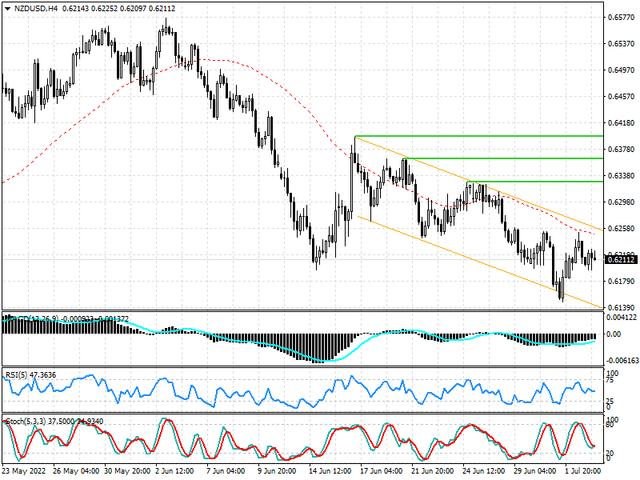Select the lowest green horizontal line

(540, 182)
